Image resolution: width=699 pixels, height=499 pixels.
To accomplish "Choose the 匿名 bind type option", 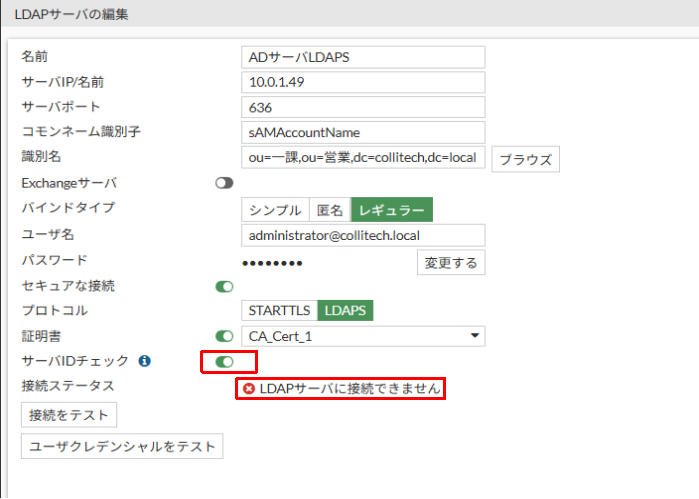I will (x=329, y=209).
